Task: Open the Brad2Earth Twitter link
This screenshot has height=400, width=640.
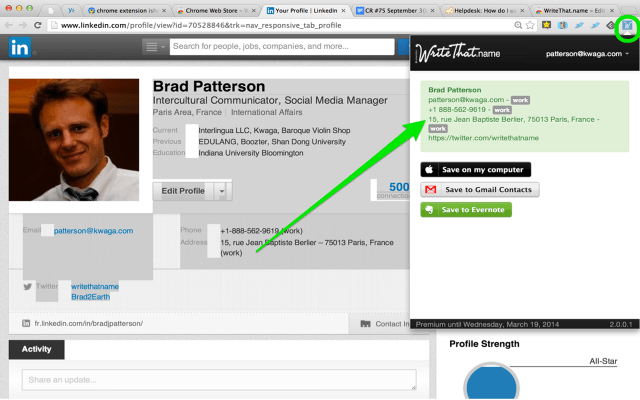Action: pyautogui.click(x=91, y=297)
